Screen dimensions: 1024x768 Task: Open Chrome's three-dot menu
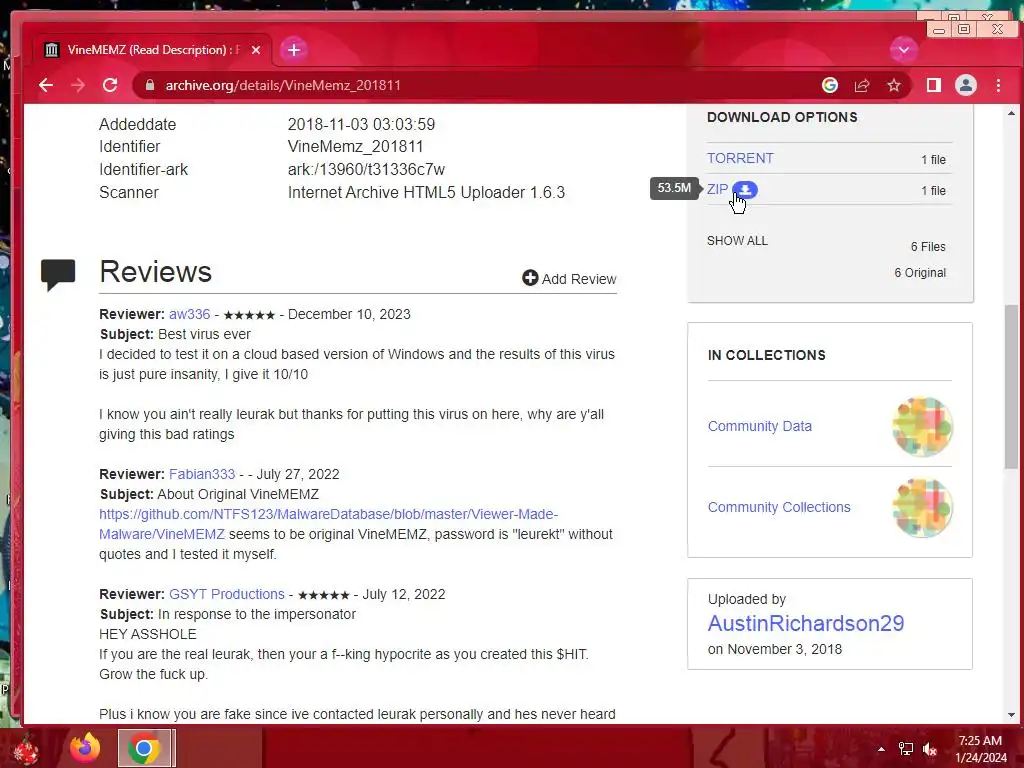coord(998,86)
